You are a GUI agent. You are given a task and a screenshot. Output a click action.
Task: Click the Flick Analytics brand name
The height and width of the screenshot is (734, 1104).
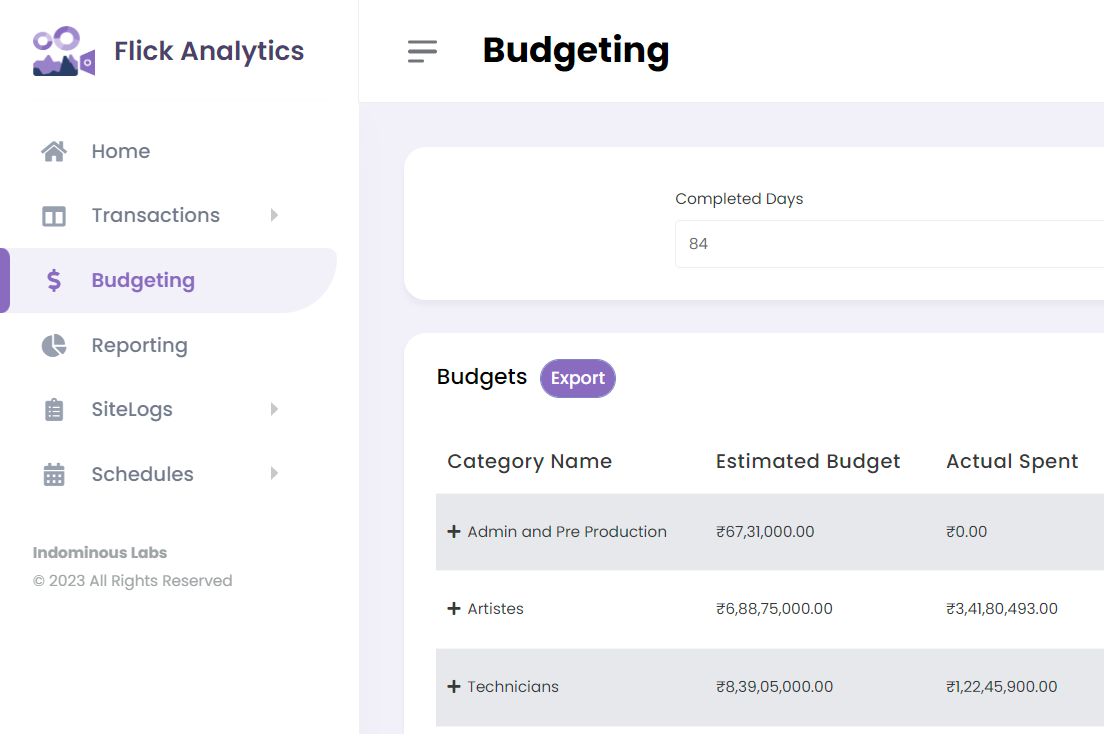click(209, 51)
